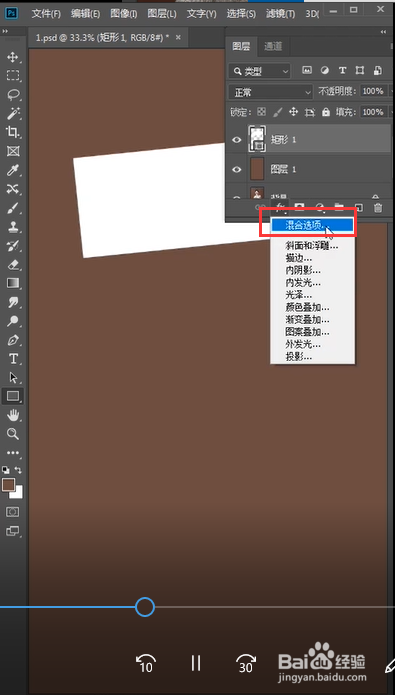Select the Hand tool
The height and width of the screenshot is (695, 395).
13,415
